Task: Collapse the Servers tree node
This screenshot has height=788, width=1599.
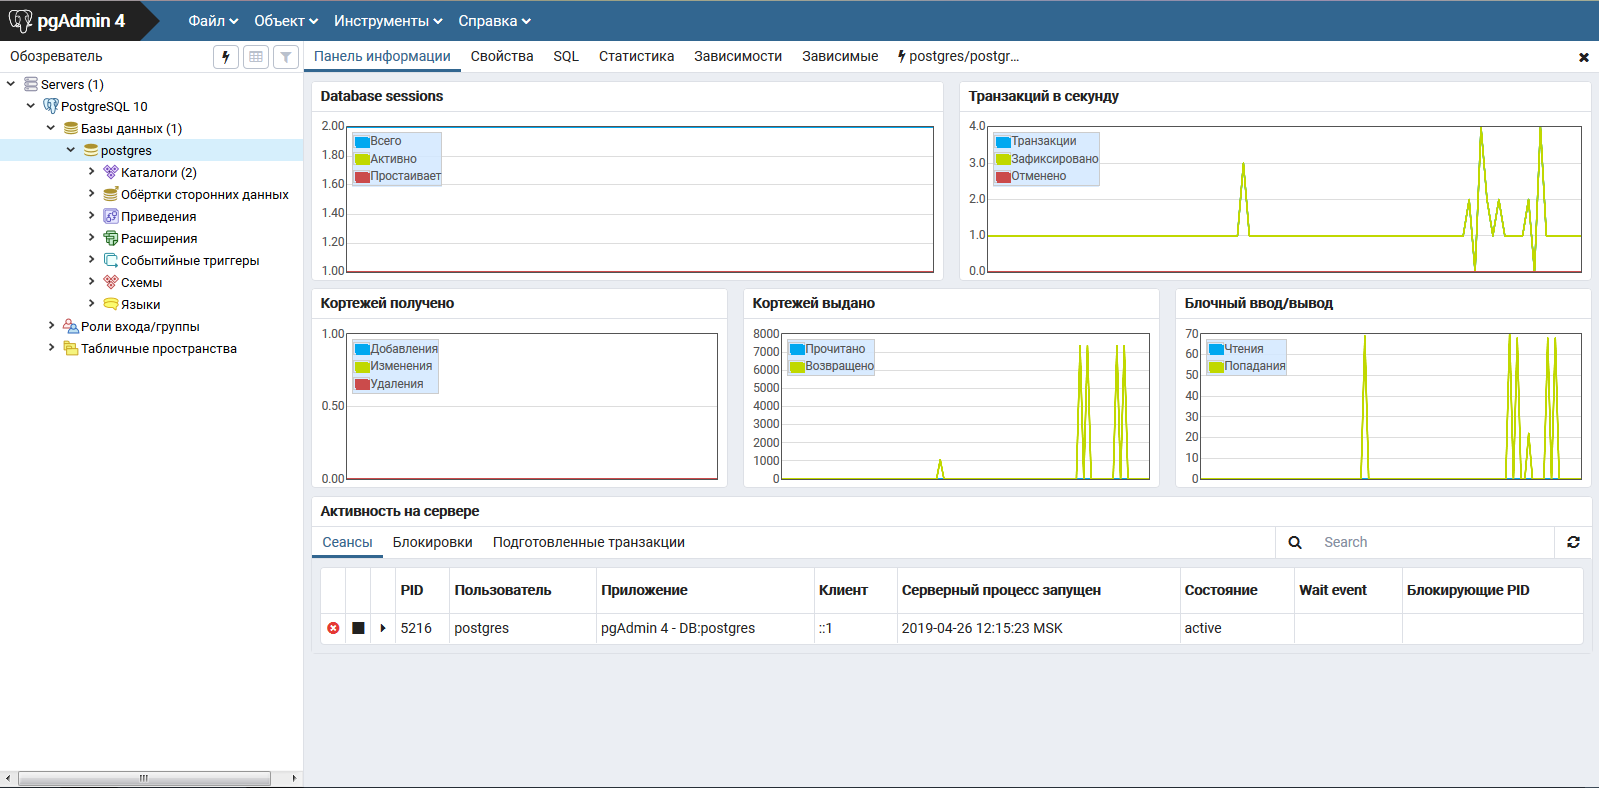Action: (x=11, y=84)
